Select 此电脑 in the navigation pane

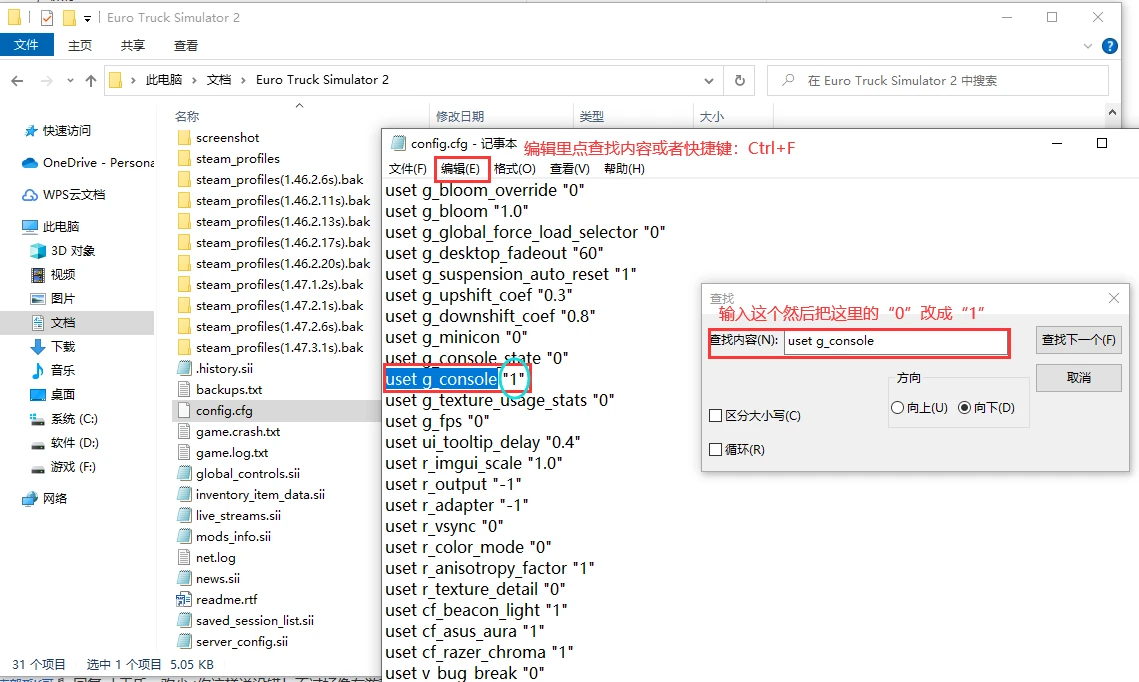51,227
